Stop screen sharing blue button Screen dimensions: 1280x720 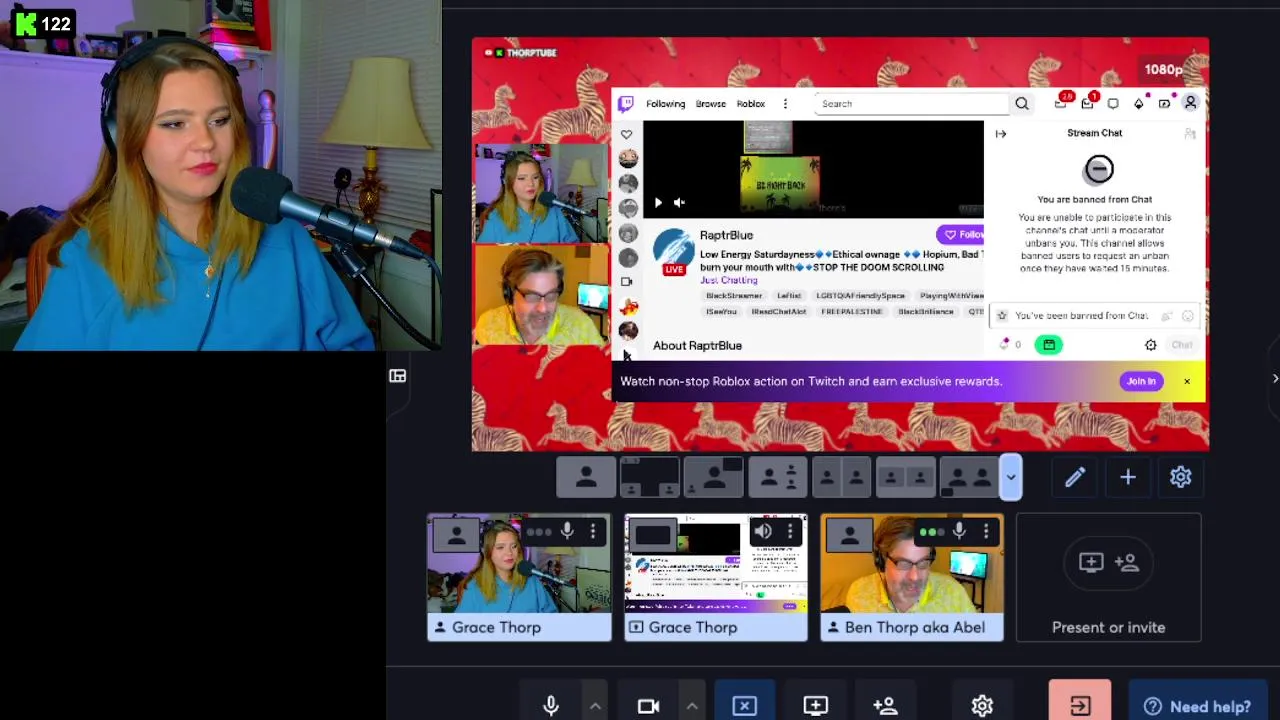[745, 706]
